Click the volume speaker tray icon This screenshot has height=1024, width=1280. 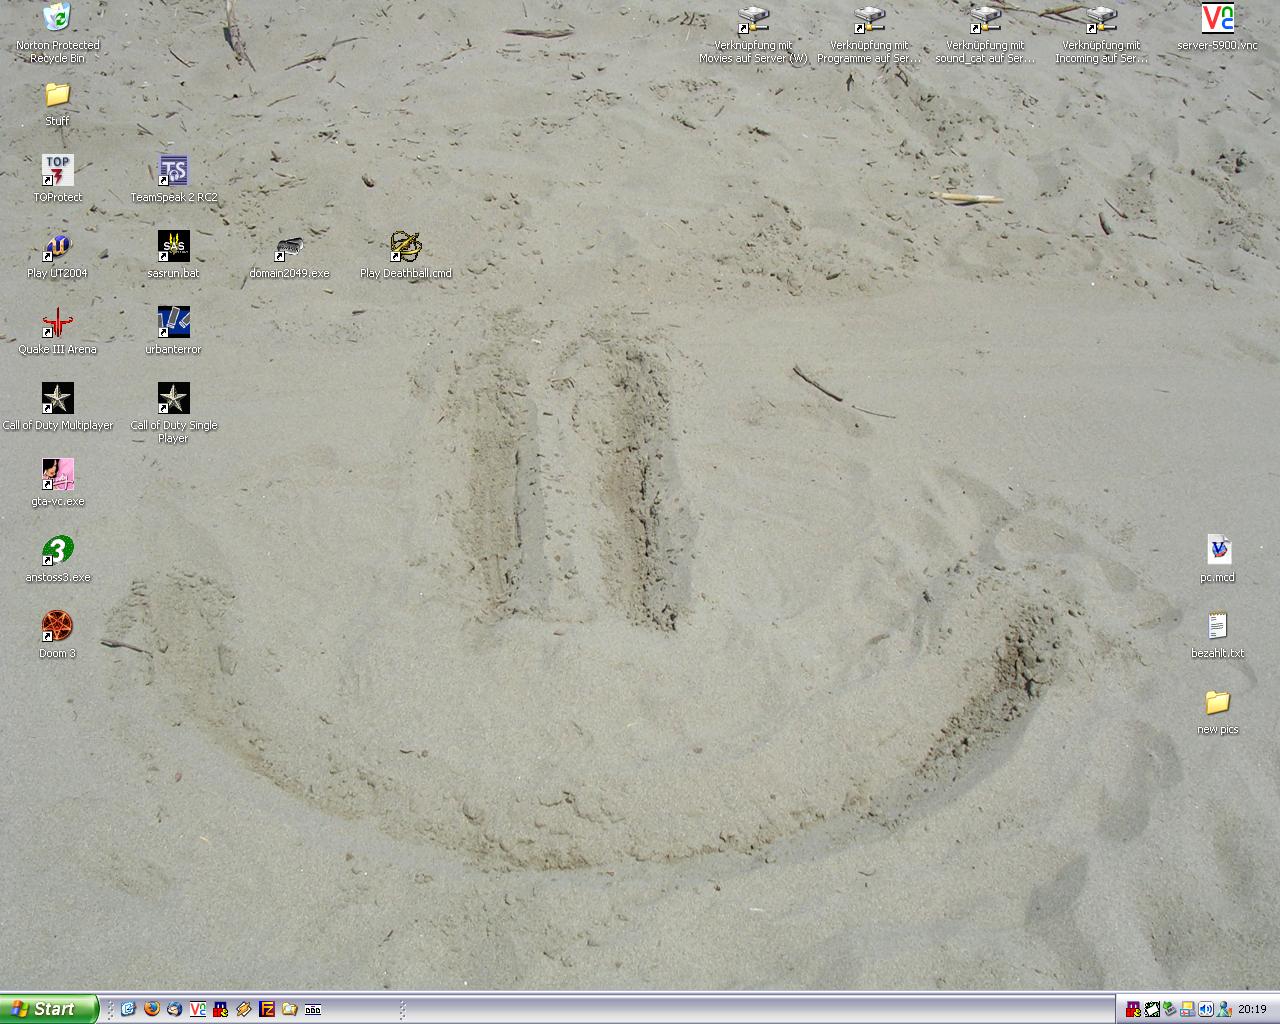pos(1205,1009)
